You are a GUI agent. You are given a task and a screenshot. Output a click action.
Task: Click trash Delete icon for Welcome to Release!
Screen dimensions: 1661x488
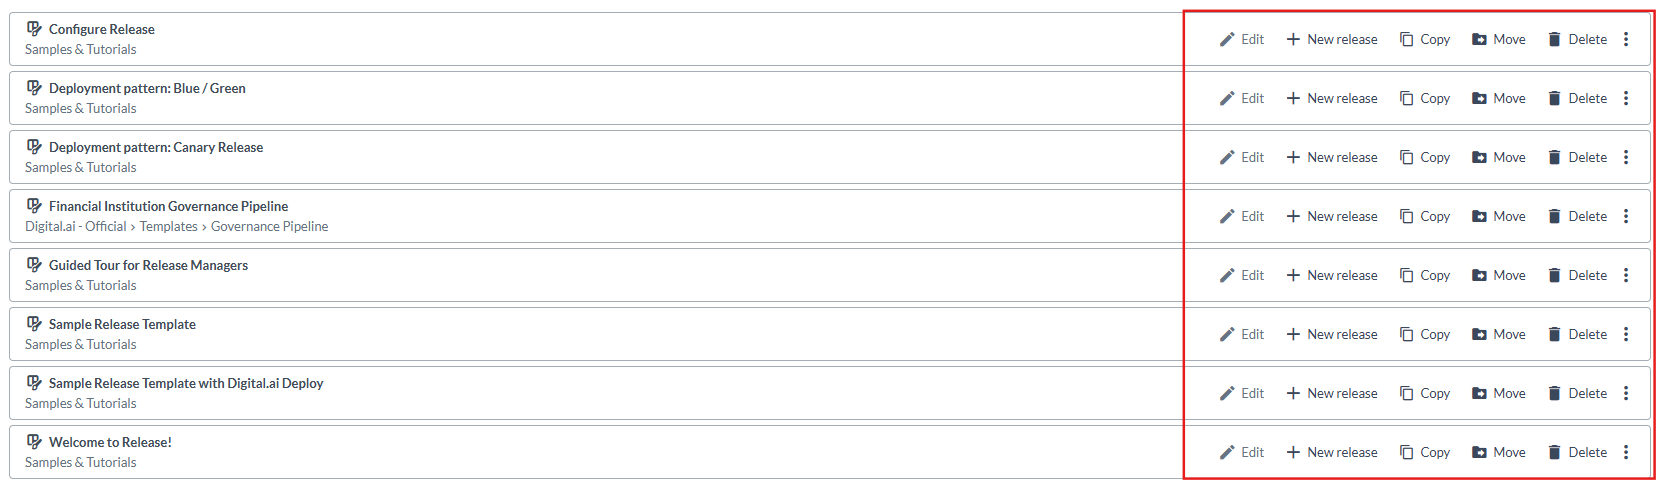(x=1554, y=453)
